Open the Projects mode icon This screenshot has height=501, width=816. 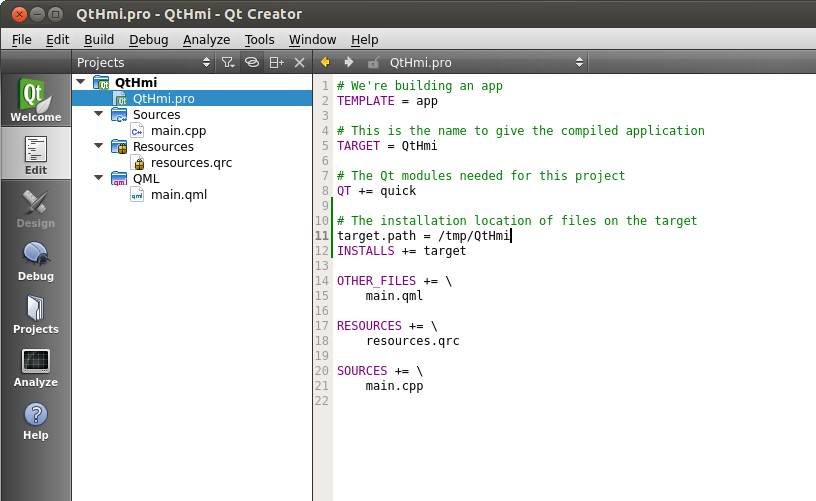coord(36,313)
